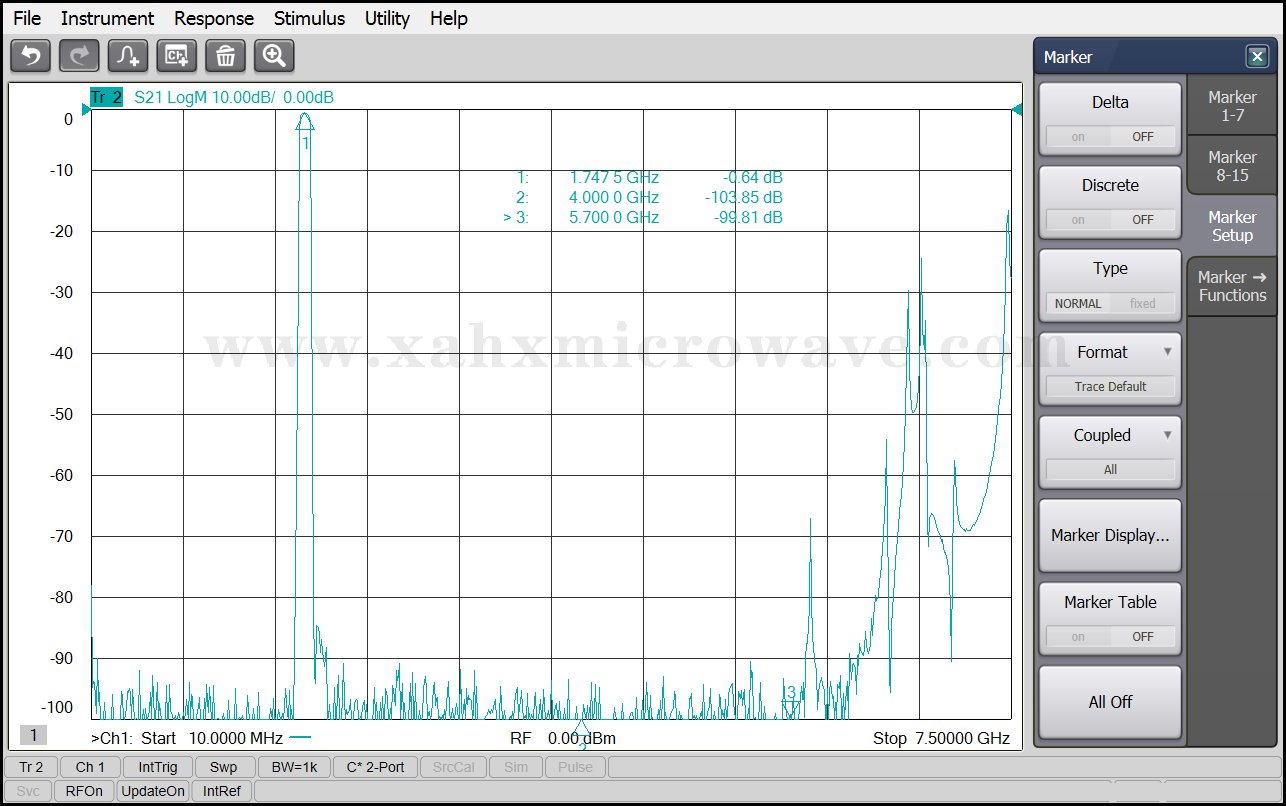Click the BW=1k status button
1286x806 pixels.
coord(293,767)
